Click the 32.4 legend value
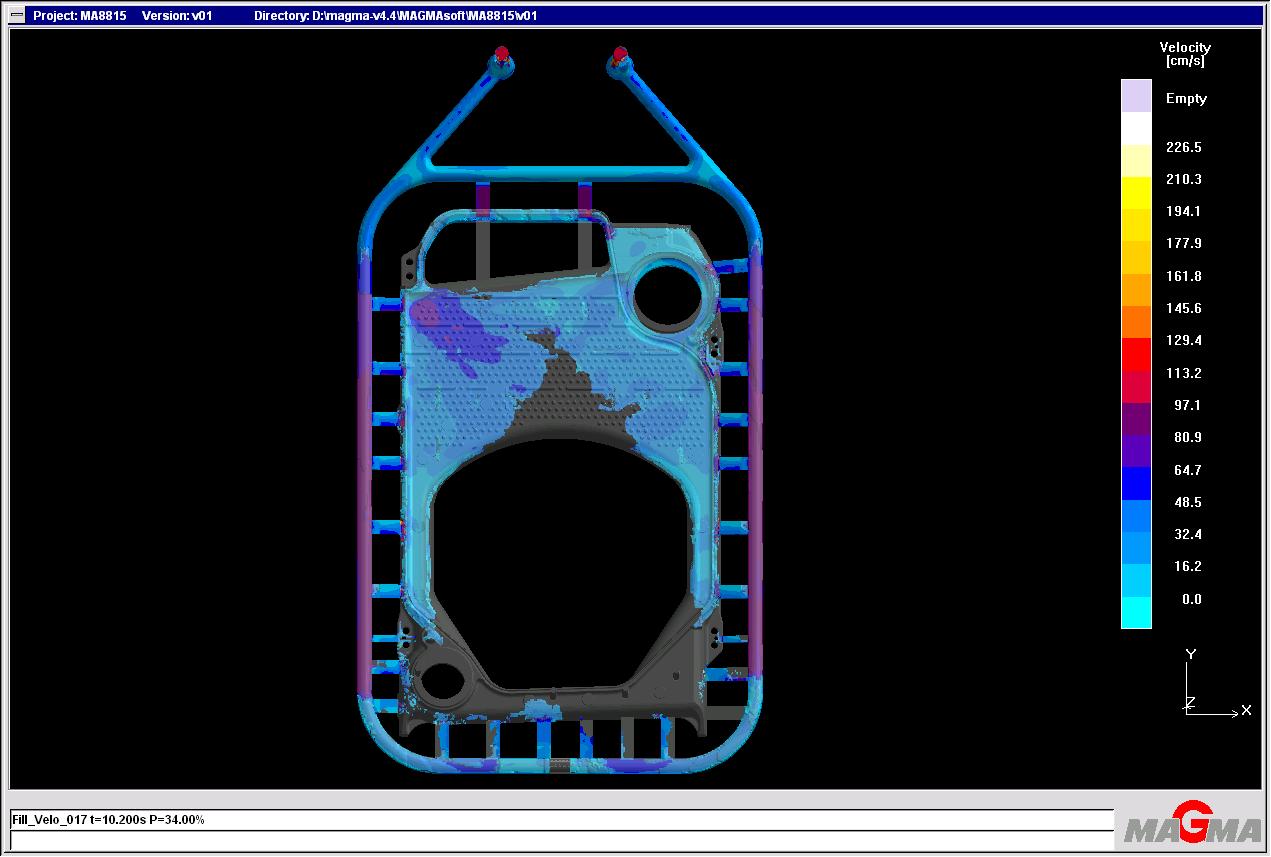Image resolution: width=1271 pixels, height=857 pixels. tap(1187, 534)
